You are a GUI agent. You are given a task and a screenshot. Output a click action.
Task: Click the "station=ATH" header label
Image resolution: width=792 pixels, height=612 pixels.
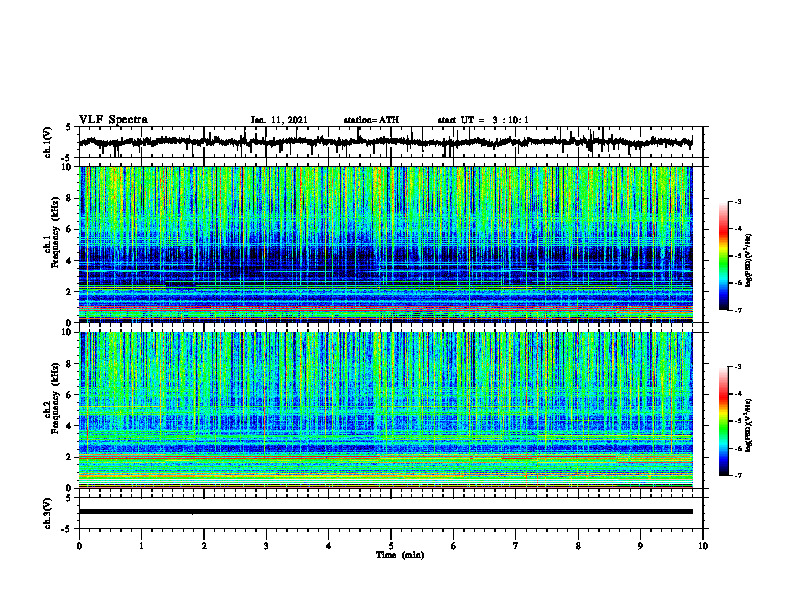click(x=371, y=120)
